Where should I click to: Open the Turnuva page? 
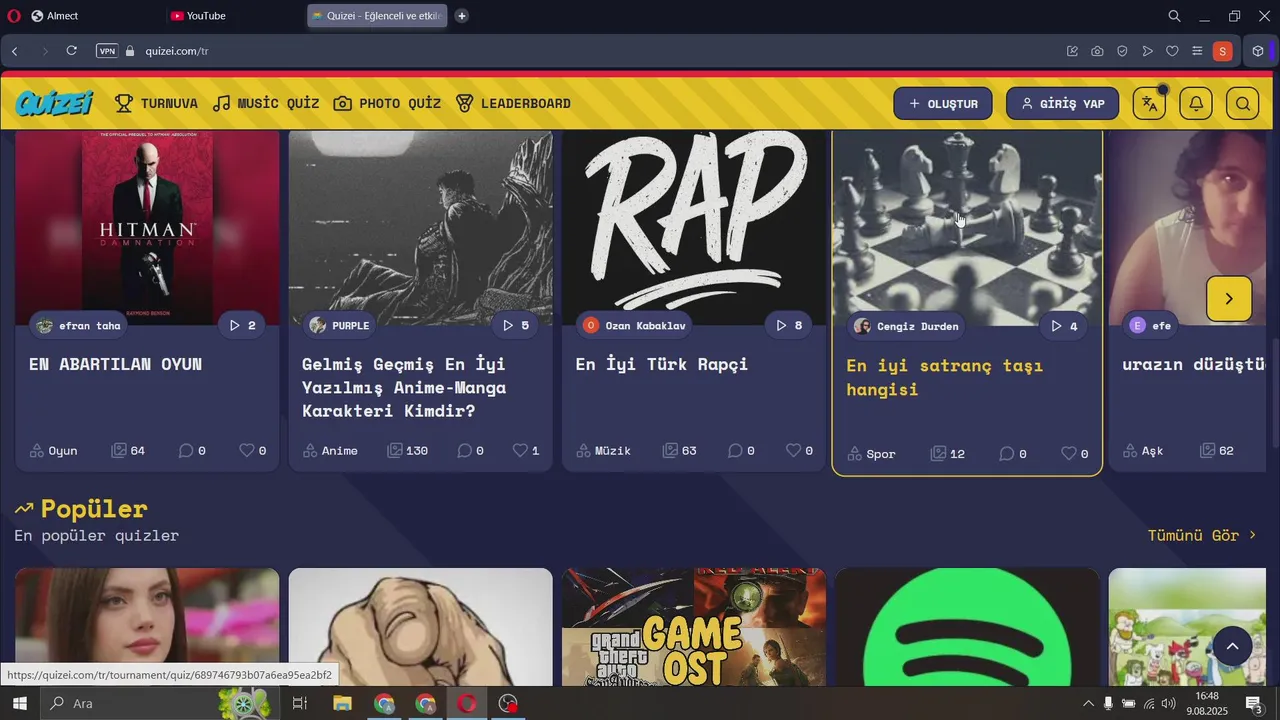[x=156, y=103]
